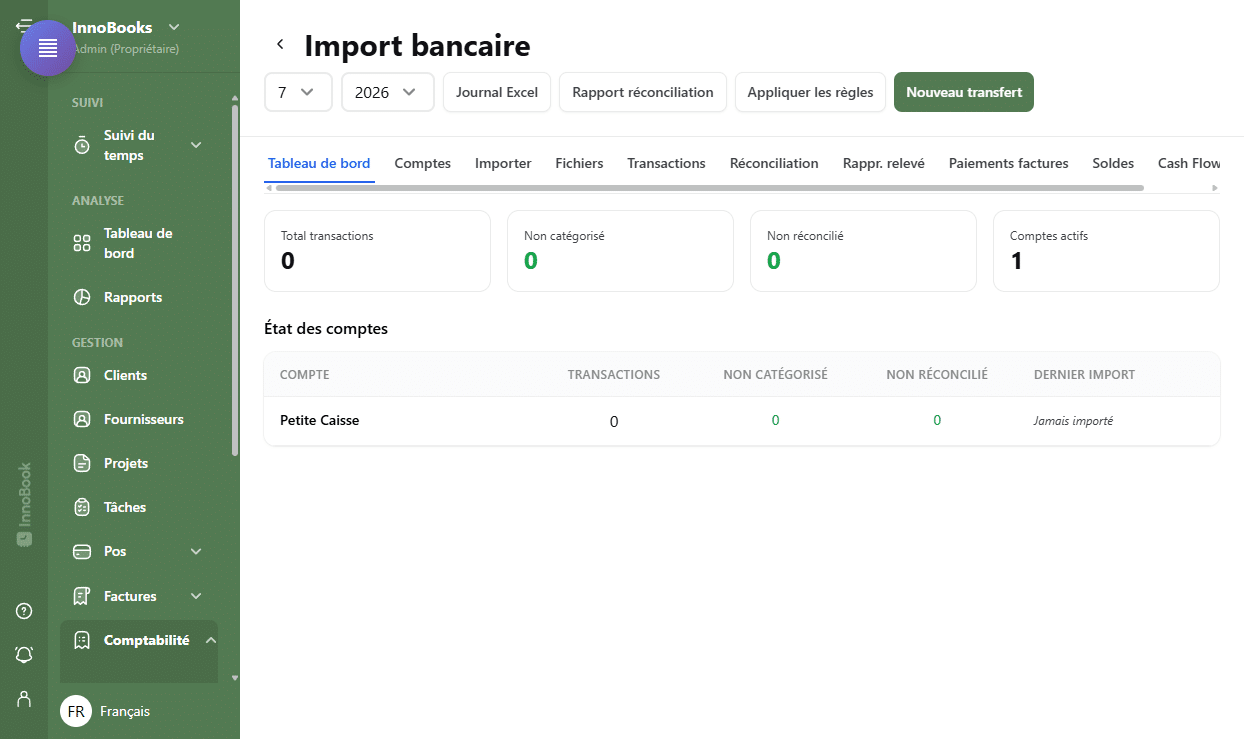The image size is (1244, 739).
Task: Click the Français language selector
Action: tap(125, 711)
